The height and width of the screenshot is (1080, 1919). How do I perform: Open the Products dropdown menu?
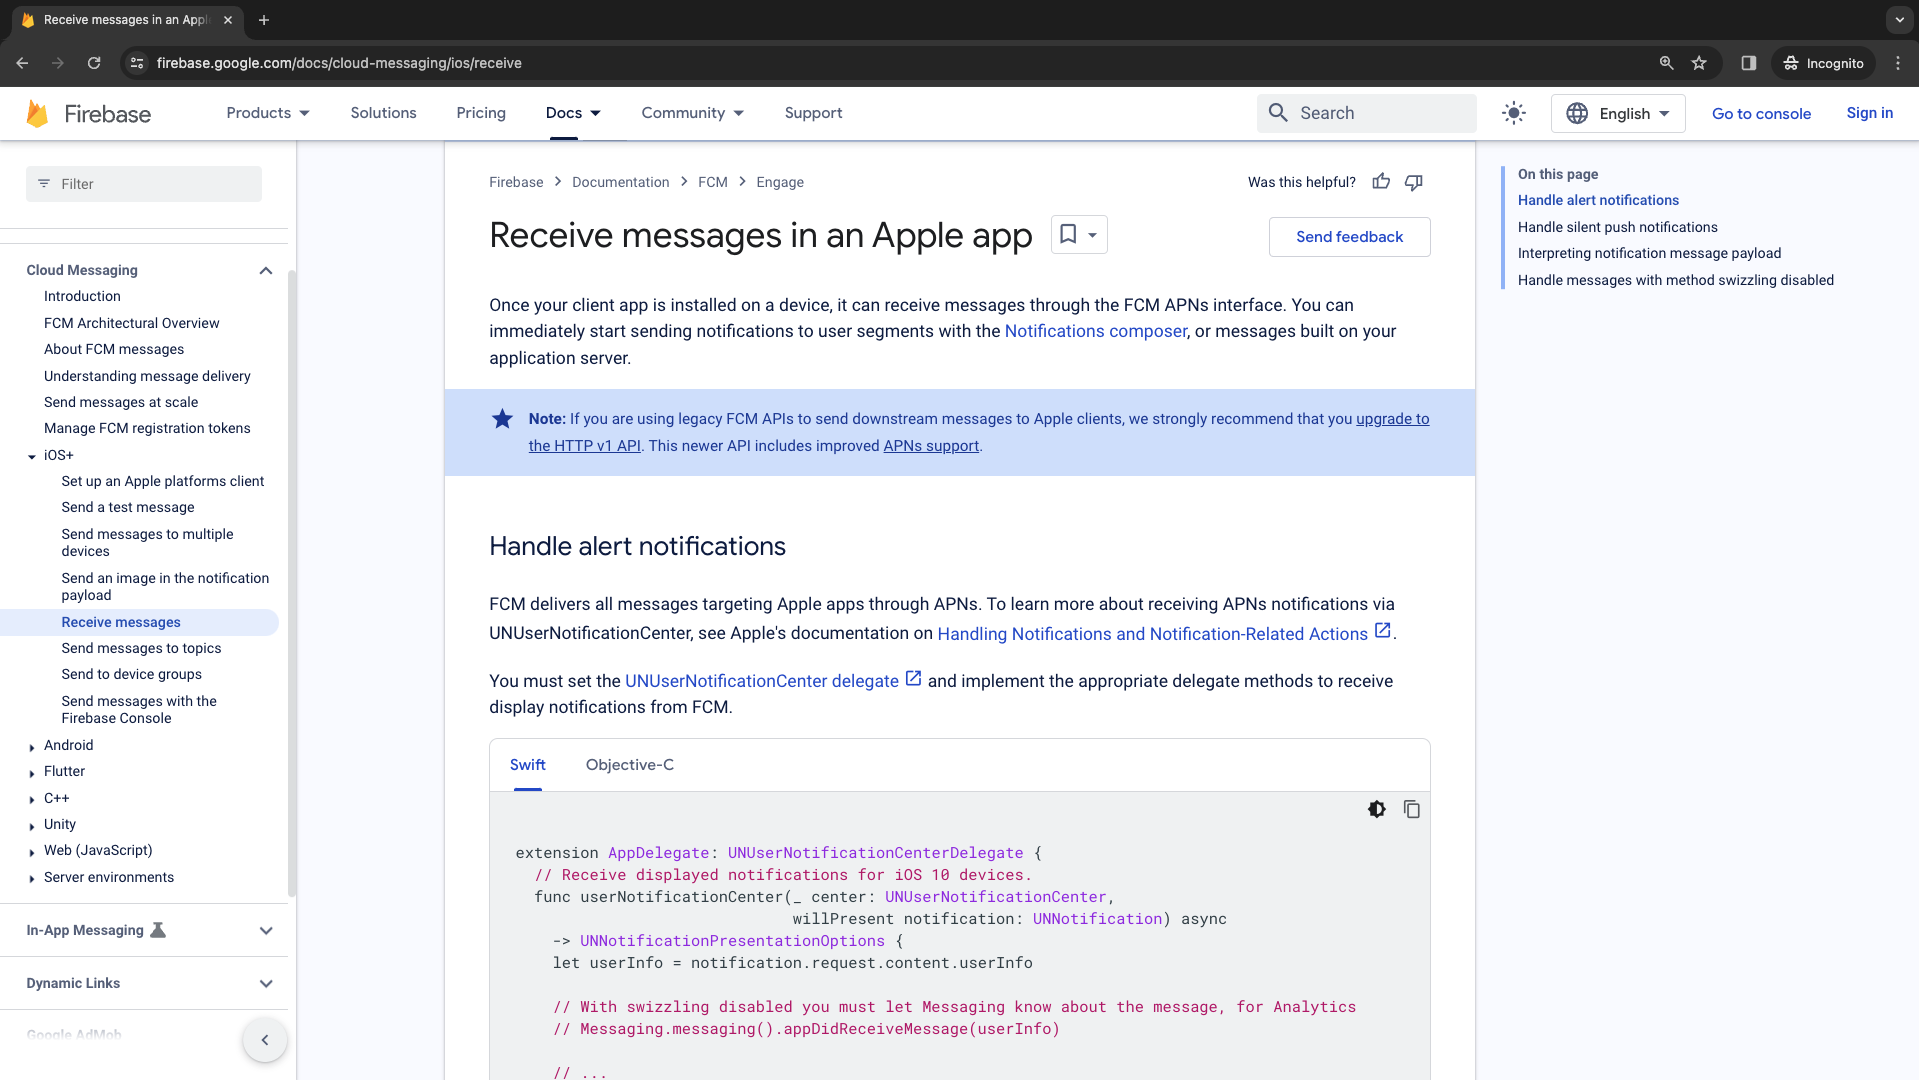coord(268,113)
